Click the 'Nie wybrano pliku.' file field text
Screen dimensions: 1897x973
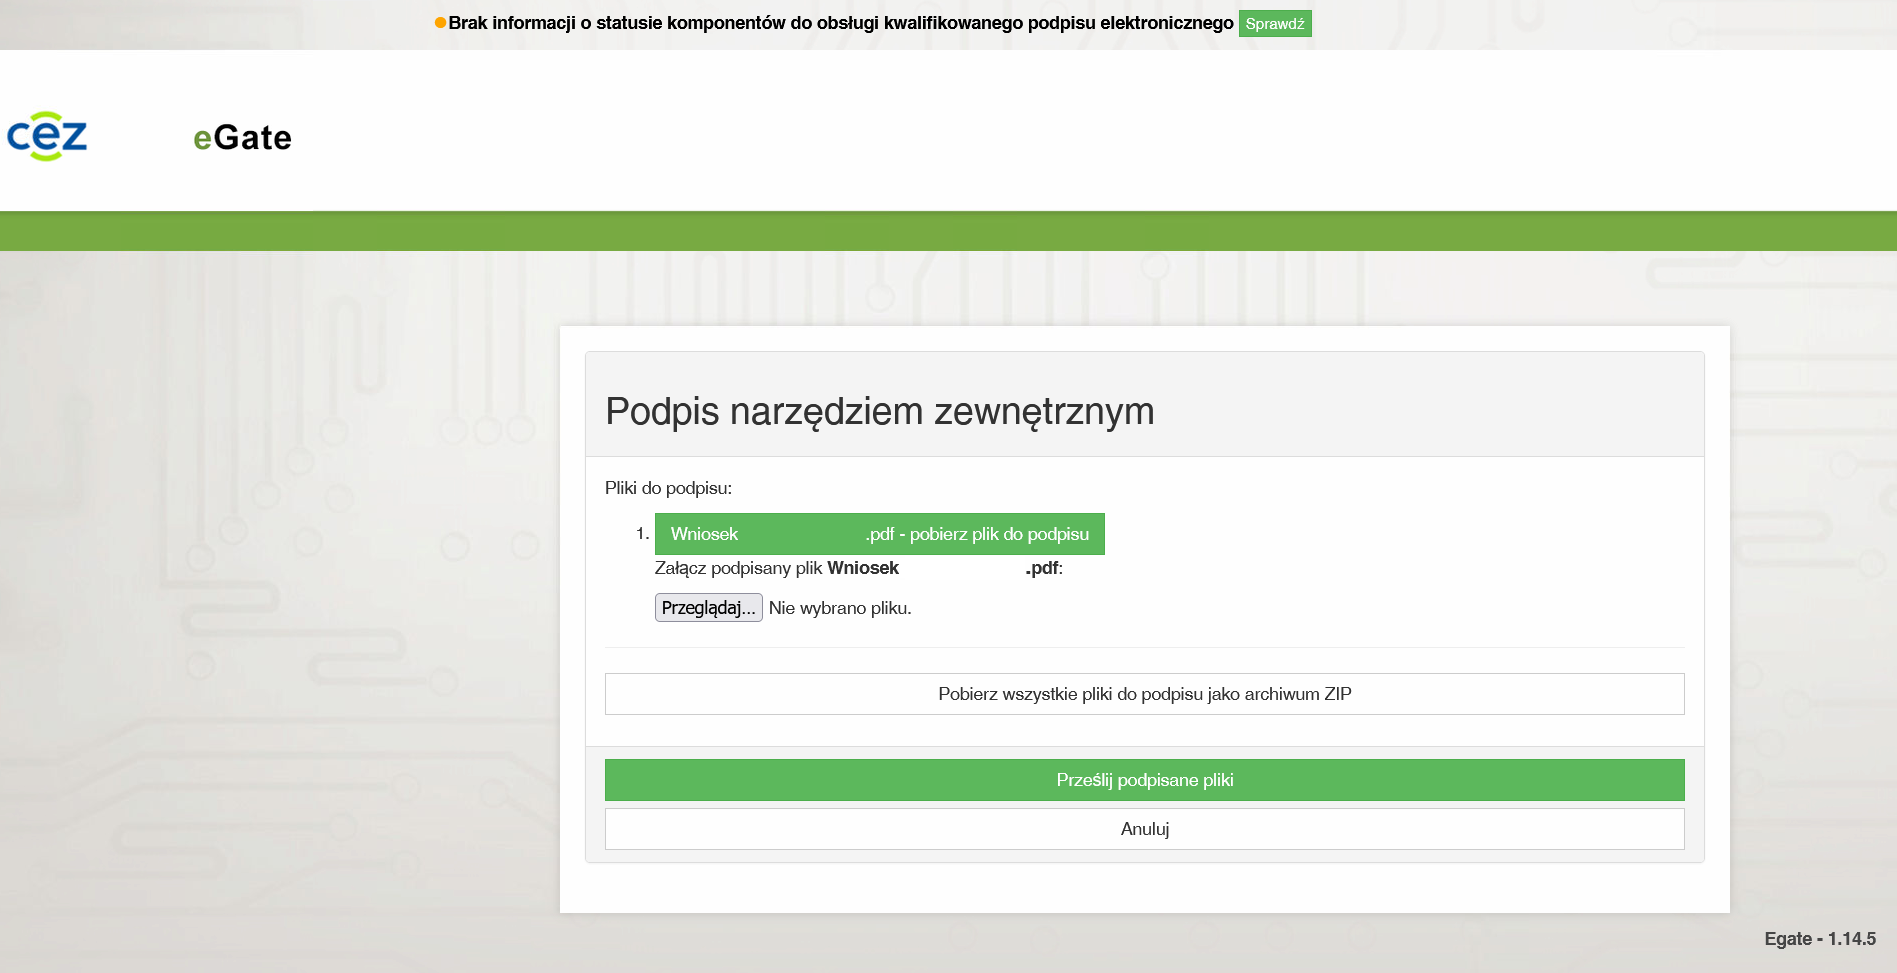point(840,608)
